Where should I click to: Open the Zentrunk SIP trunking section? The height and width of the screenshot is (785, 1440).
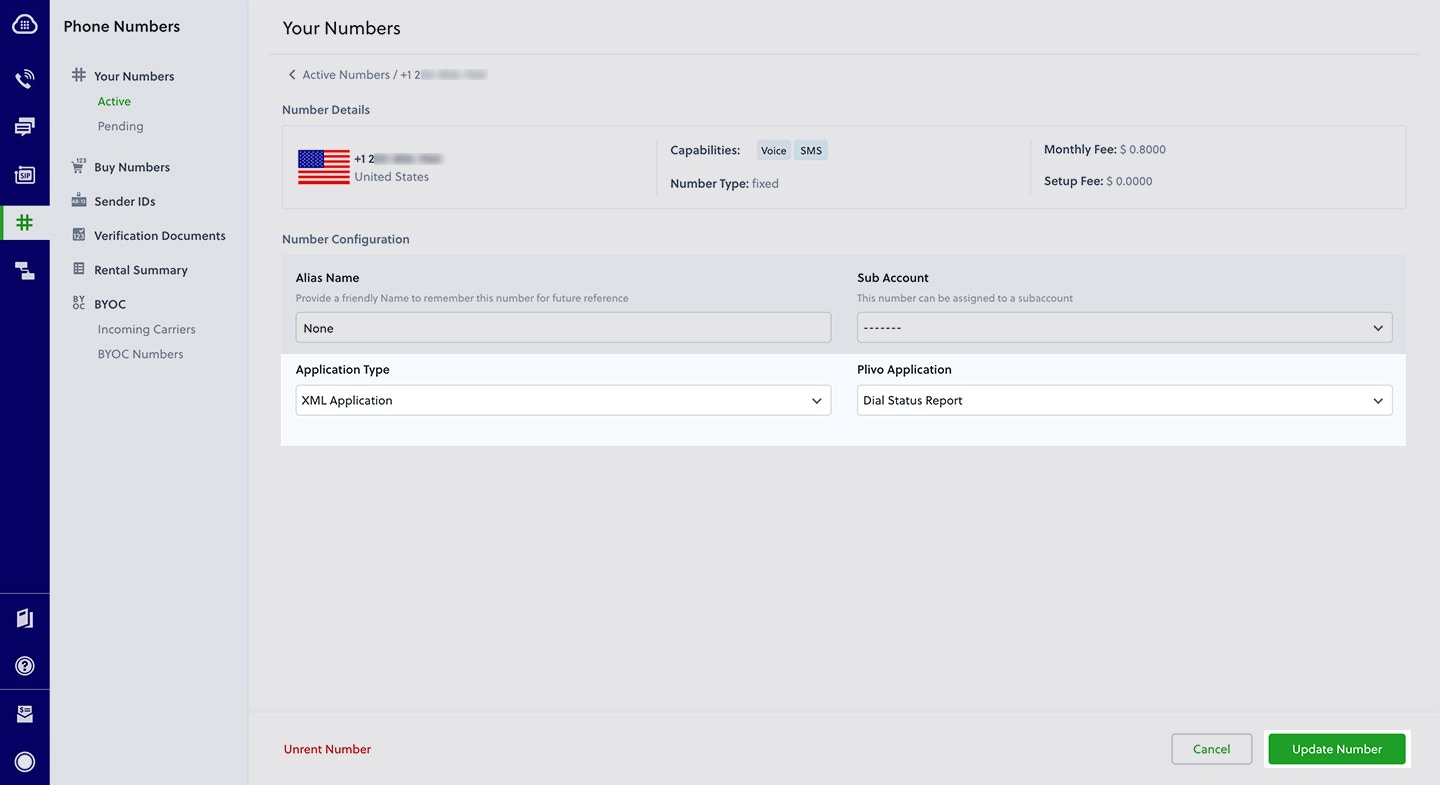[24, 173]
